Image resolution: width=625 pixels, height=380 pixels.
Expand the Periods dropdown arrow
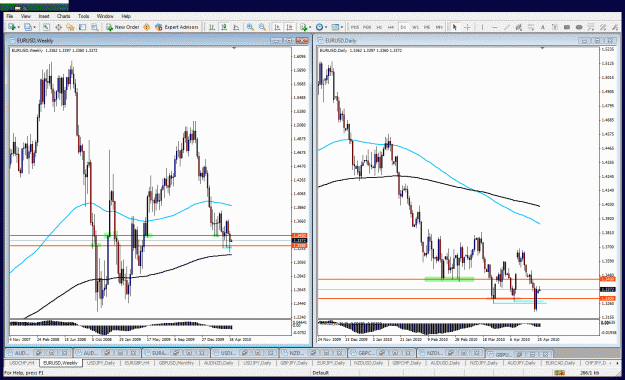click(x=326, y=27)
